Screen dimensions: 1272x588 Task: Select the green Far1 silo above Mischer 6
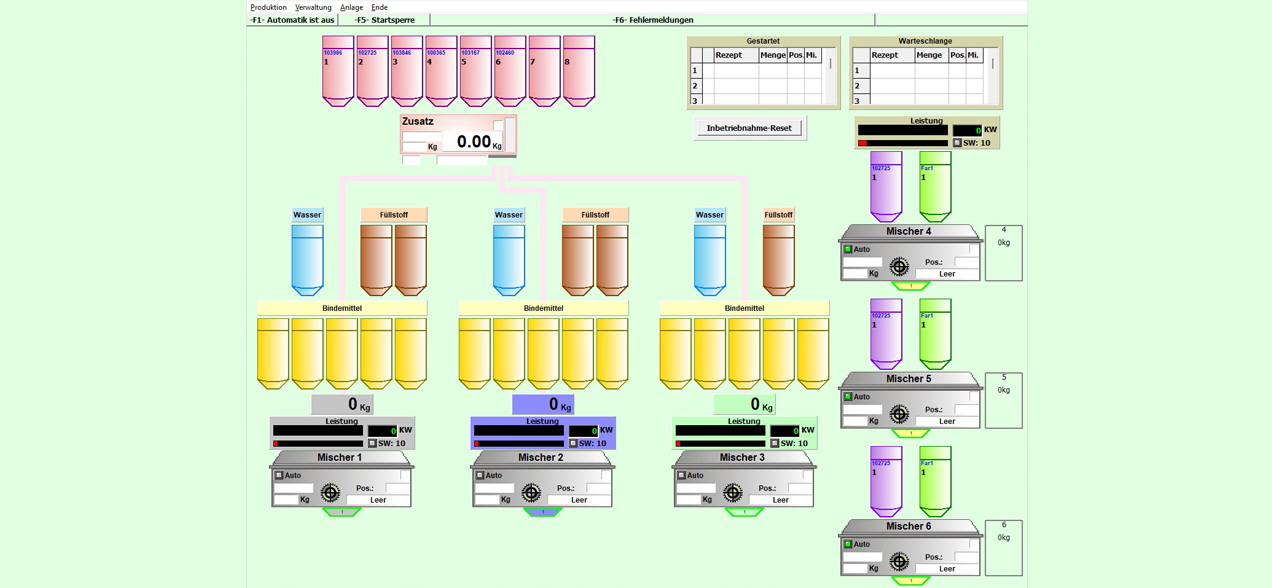(935, 481)
